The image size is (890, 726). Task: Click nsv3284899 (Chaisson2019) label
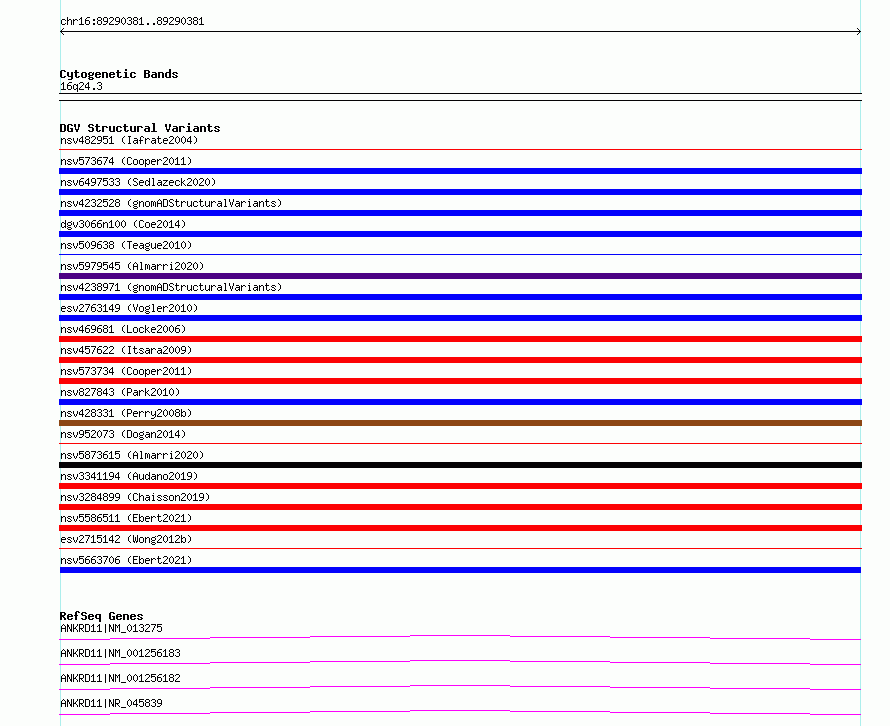[135, 497]
